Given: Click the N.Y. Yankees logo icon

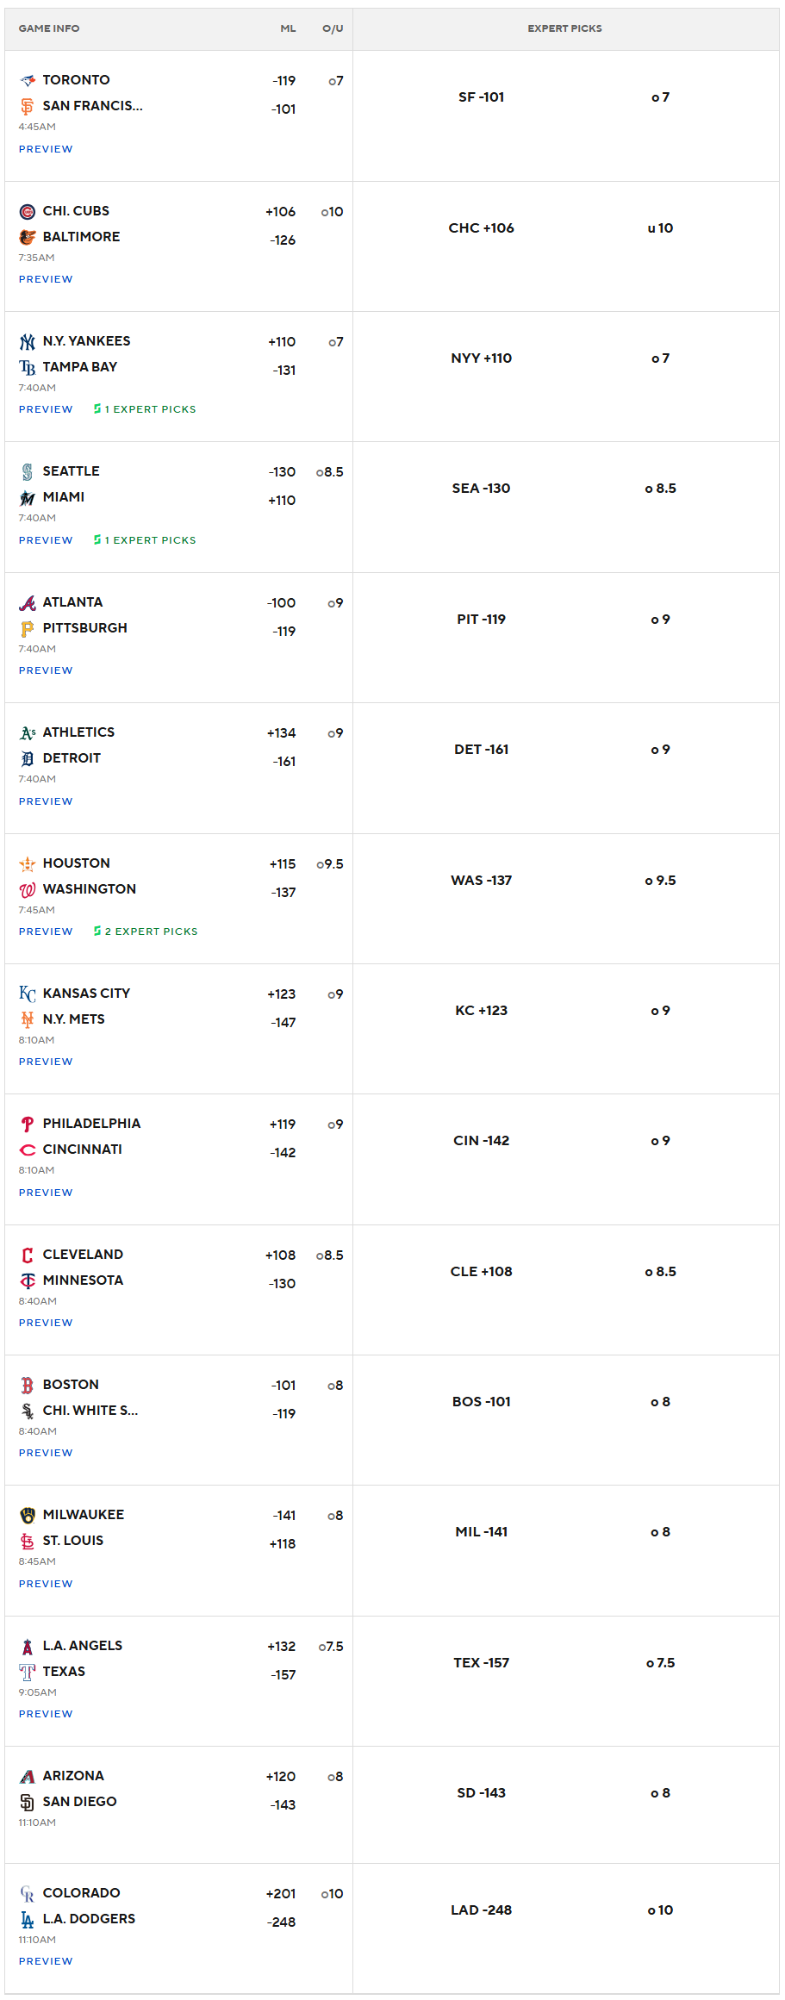Looking at the screenshot, I should (27, 341).
